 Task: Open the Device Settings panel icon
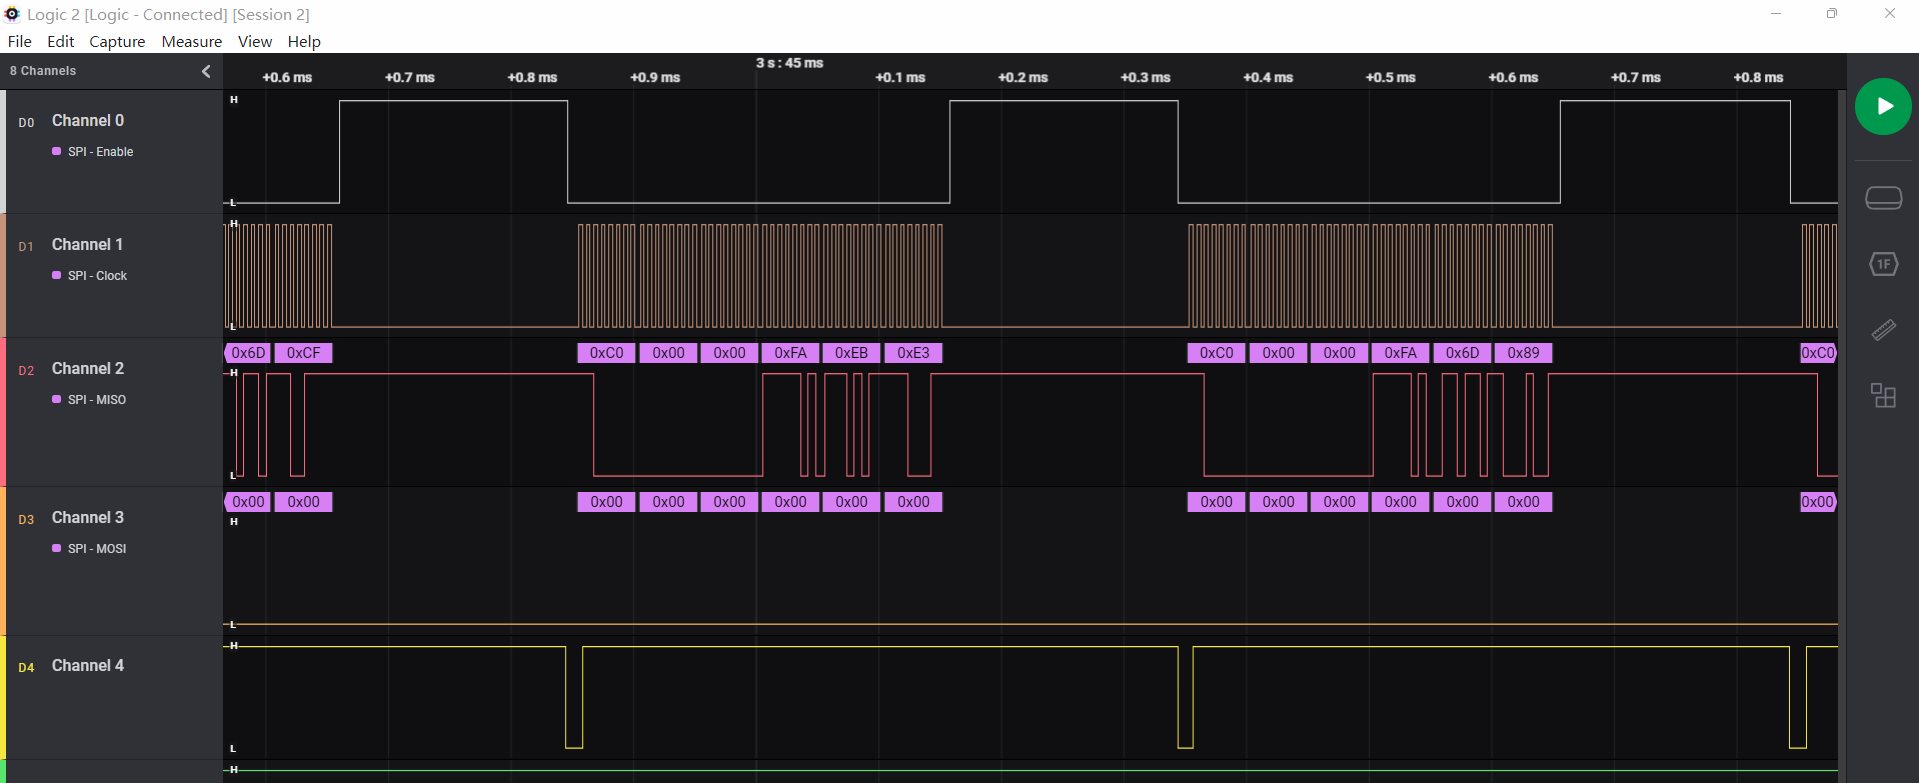[1883, 198]
